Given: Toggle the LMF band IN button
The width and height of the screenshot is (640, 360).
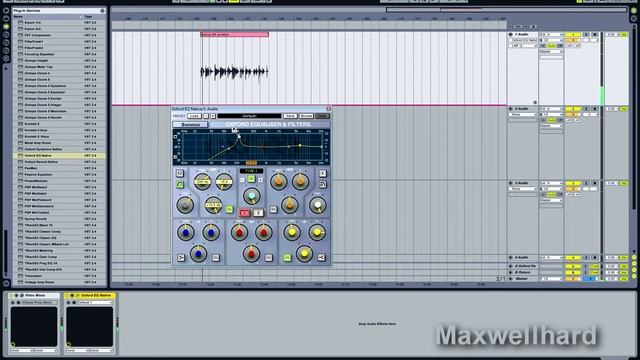Looking at the screenshot, I should [229, 209].
